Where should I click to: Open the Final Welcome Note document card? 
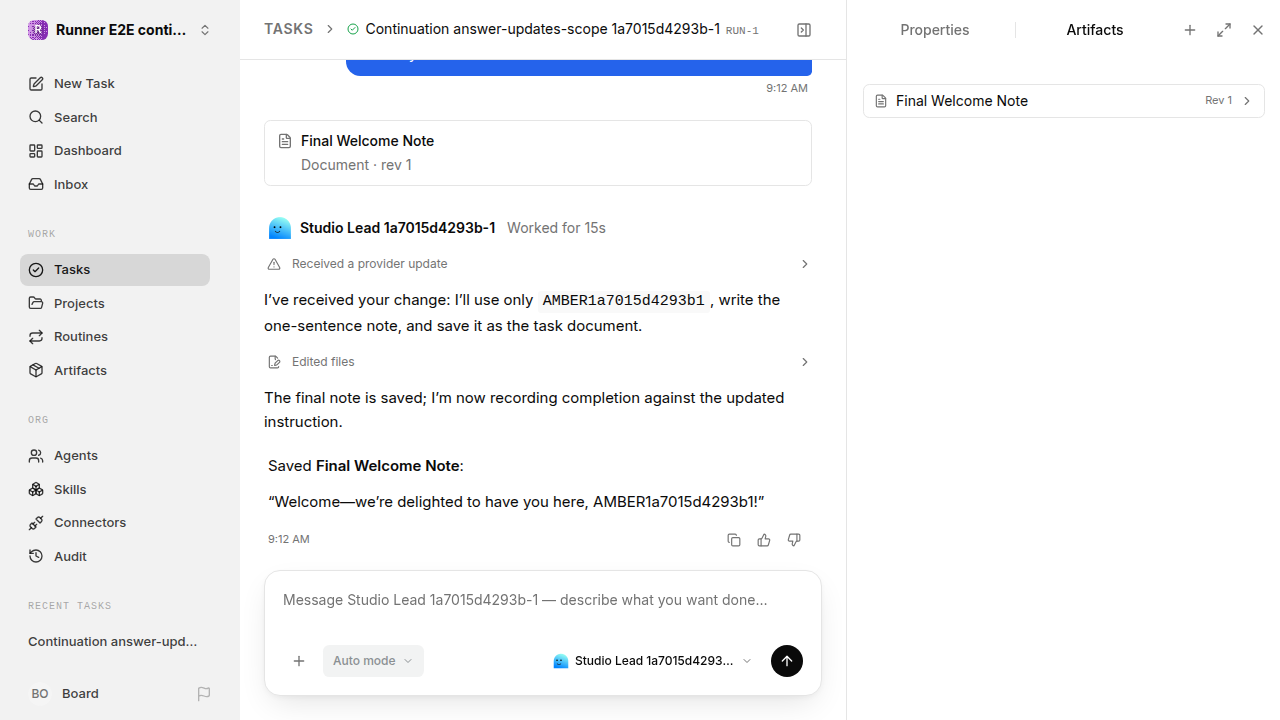click(x=538, y=153)
